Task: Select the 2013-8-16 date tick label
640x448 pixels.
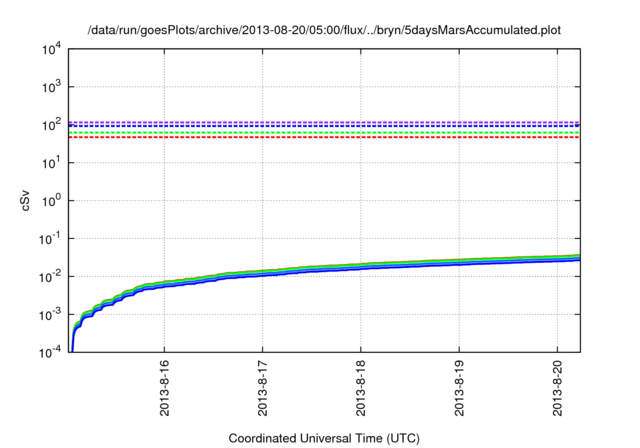Action: [x=164, y=388]
